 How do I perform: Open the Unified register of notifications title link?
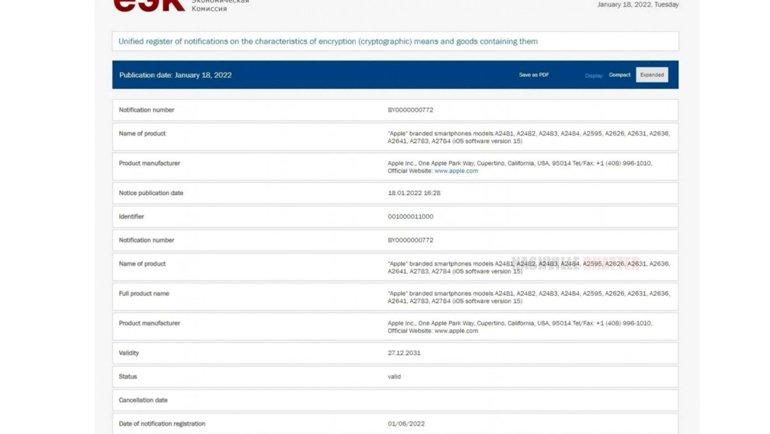coord(328,42)
